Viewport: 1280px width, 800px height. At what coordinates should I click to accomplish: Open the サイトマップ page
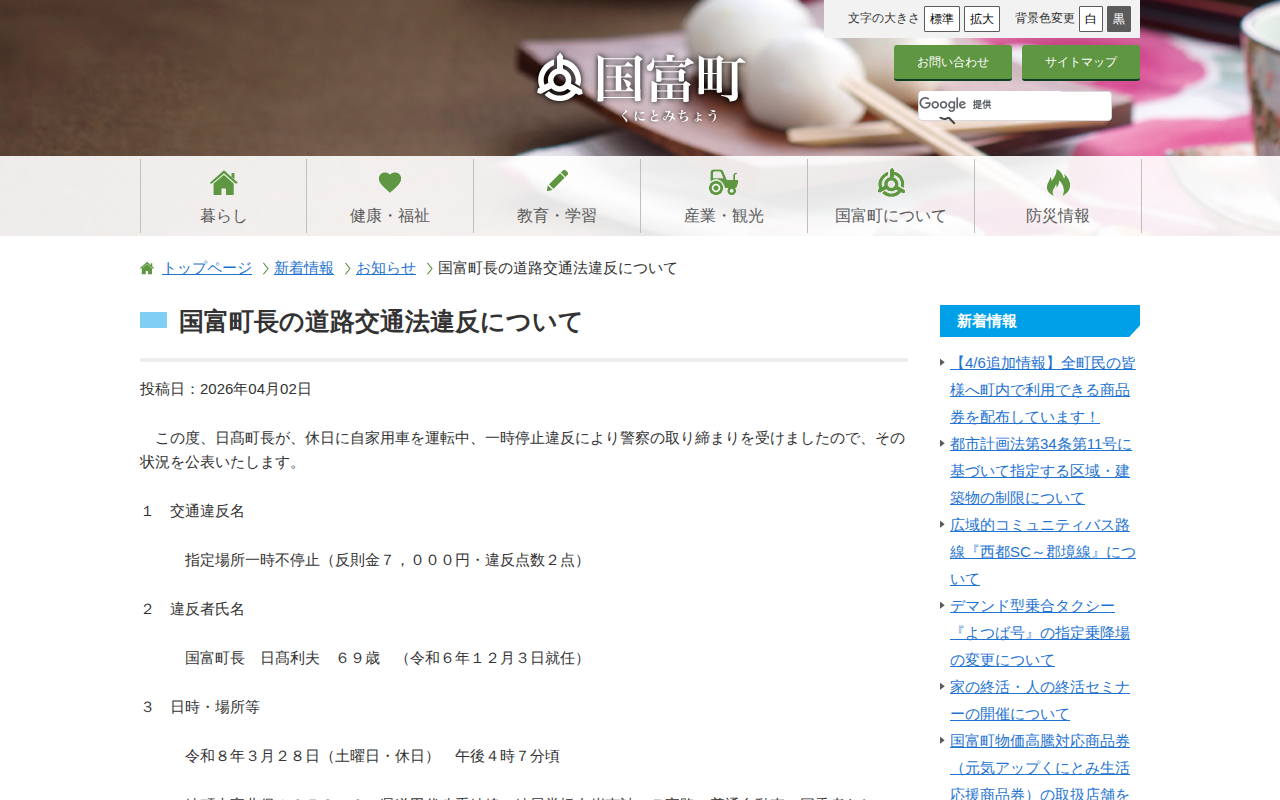[1080, 62]
